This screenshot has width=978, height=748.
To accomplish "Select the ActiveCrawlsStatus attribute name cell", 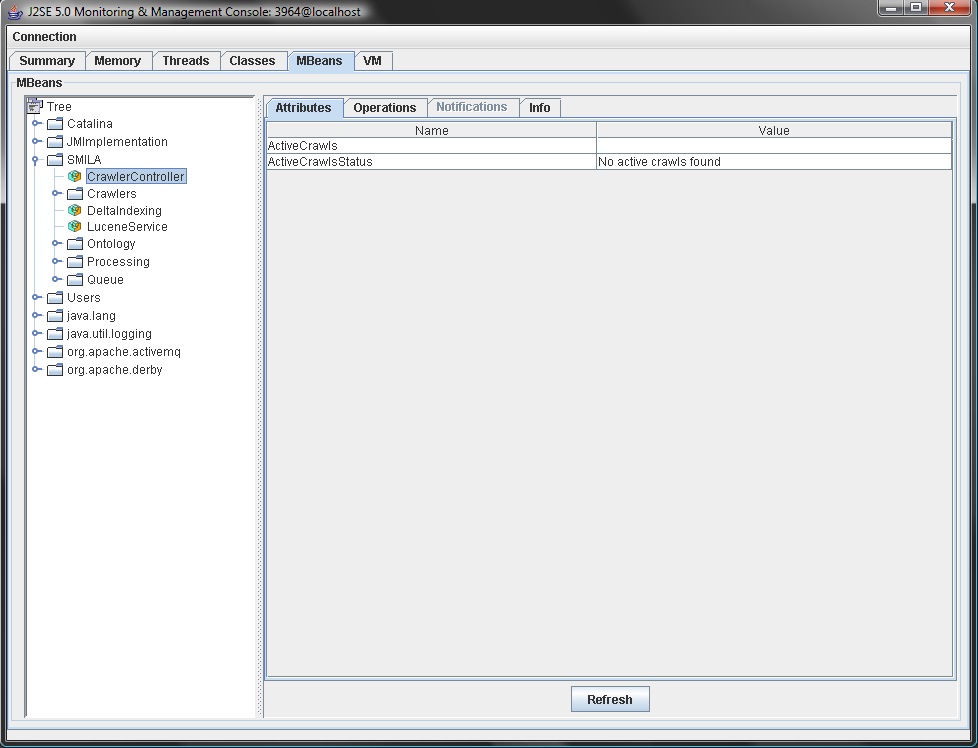I will pos(432,162).
